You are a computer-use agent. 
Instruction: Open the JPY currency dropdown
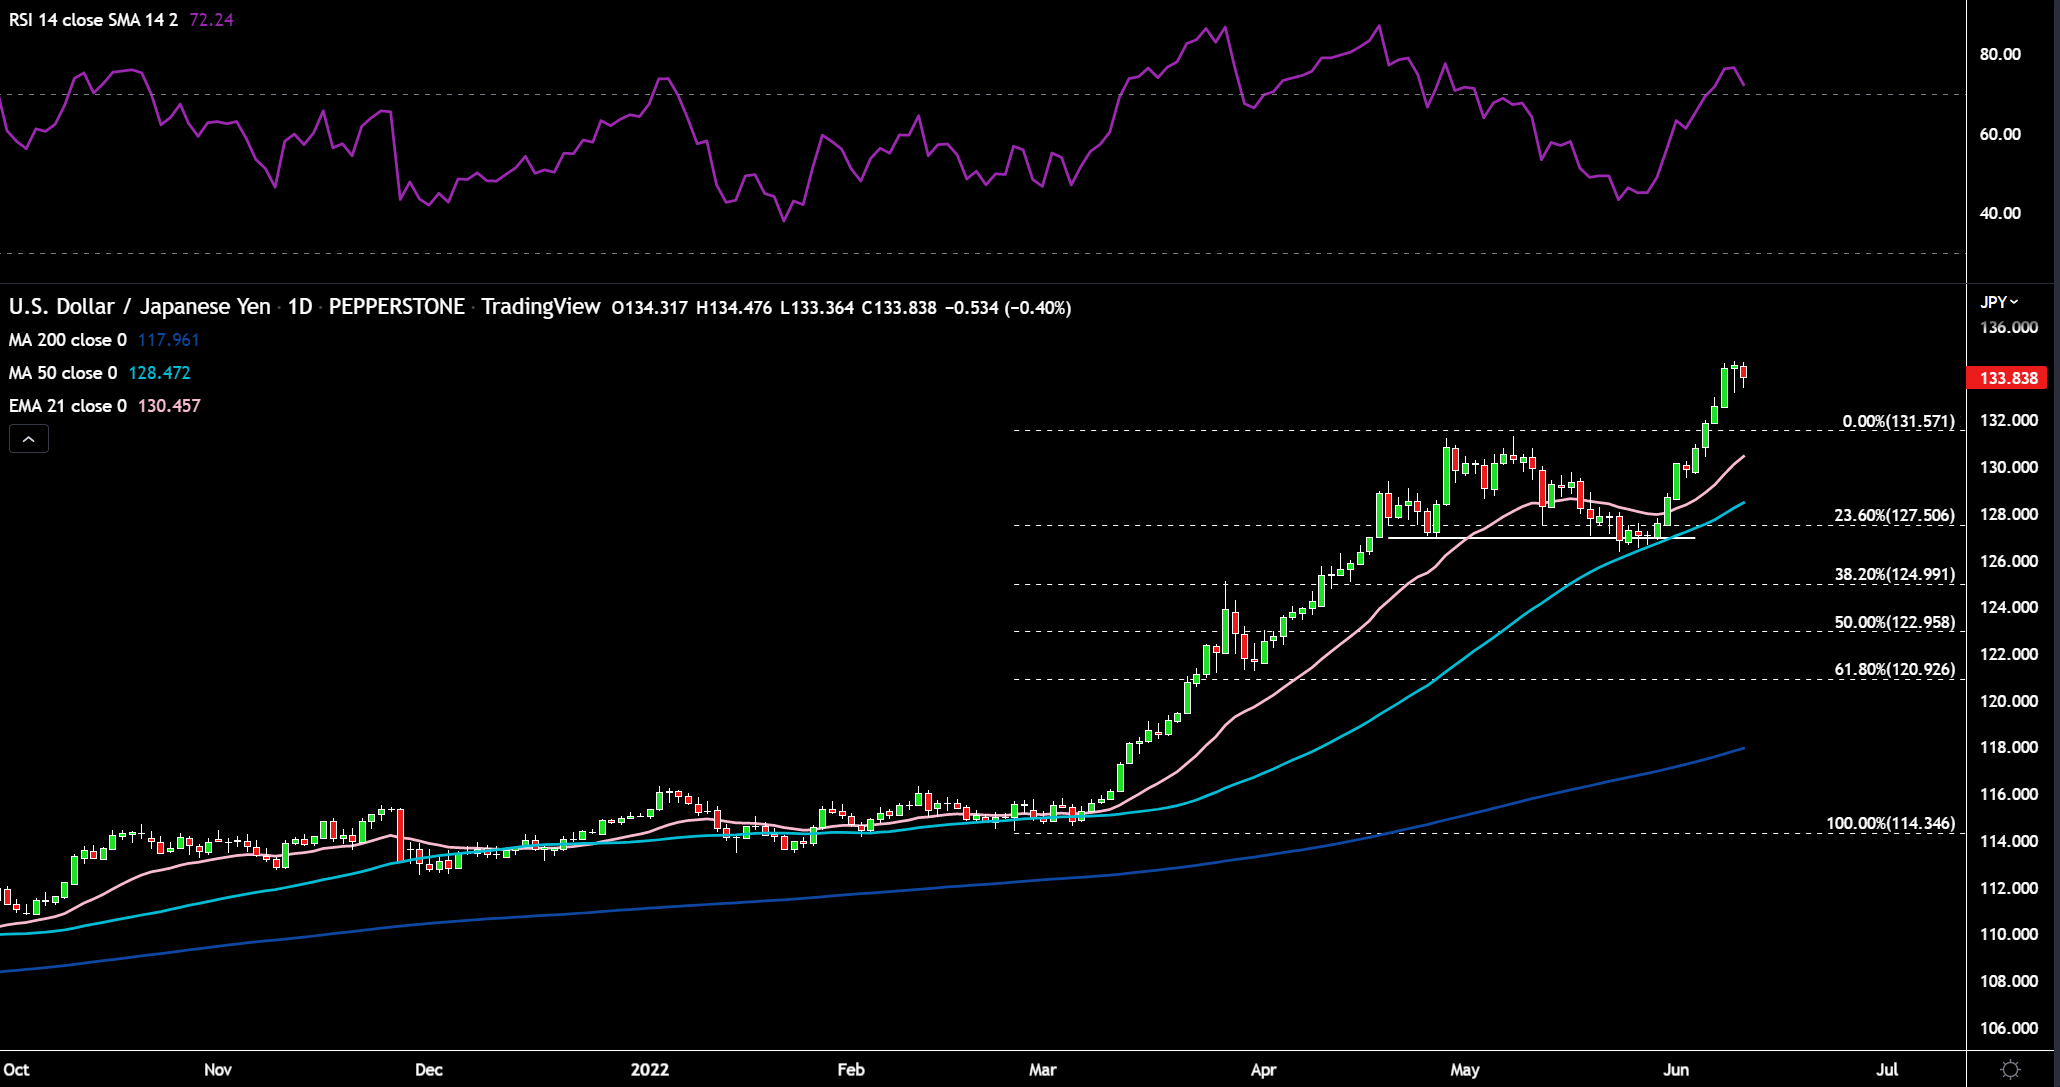click(2000, 302)
